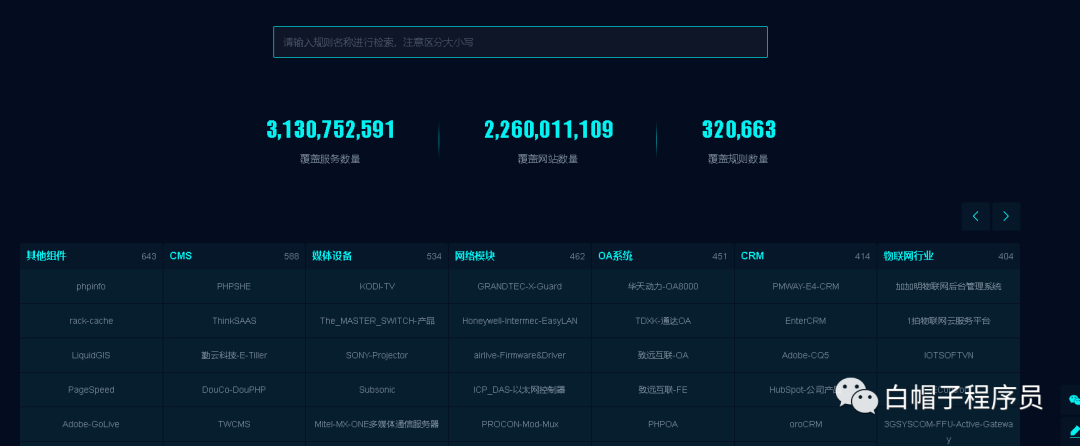Open the feedback pencil side icon
1080x446 pixels.
1072,431
